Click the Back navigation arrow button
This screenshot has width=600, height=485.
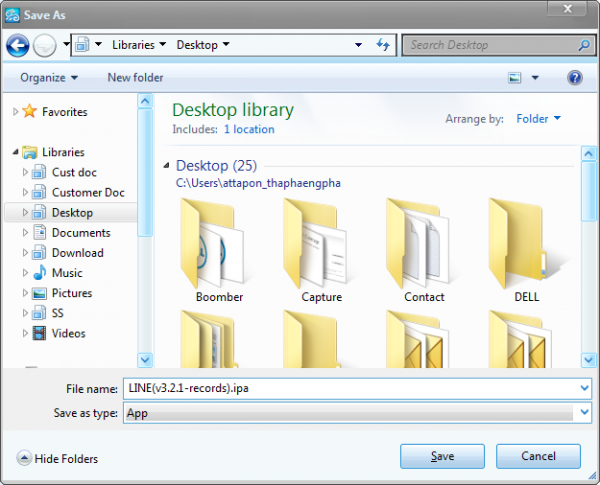(18, 45)
